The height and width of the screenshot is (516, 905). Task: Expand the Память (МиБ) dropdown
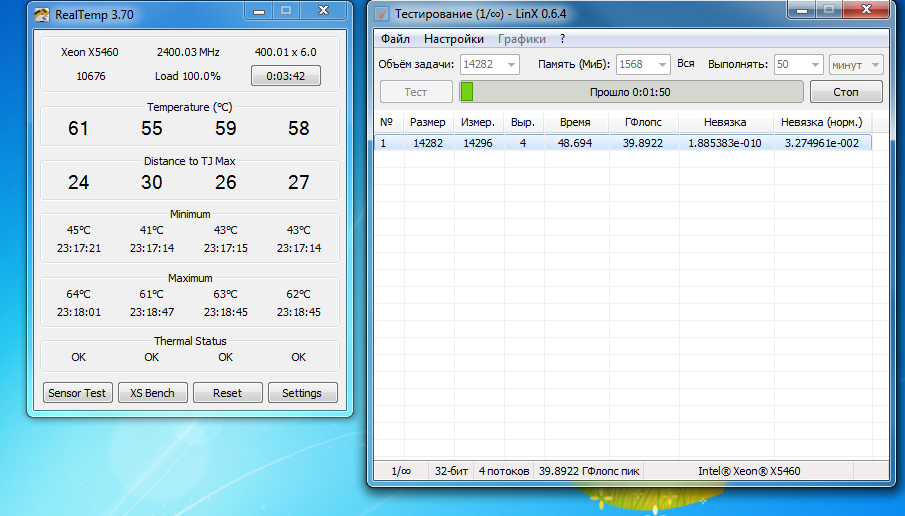coord(662,65)
